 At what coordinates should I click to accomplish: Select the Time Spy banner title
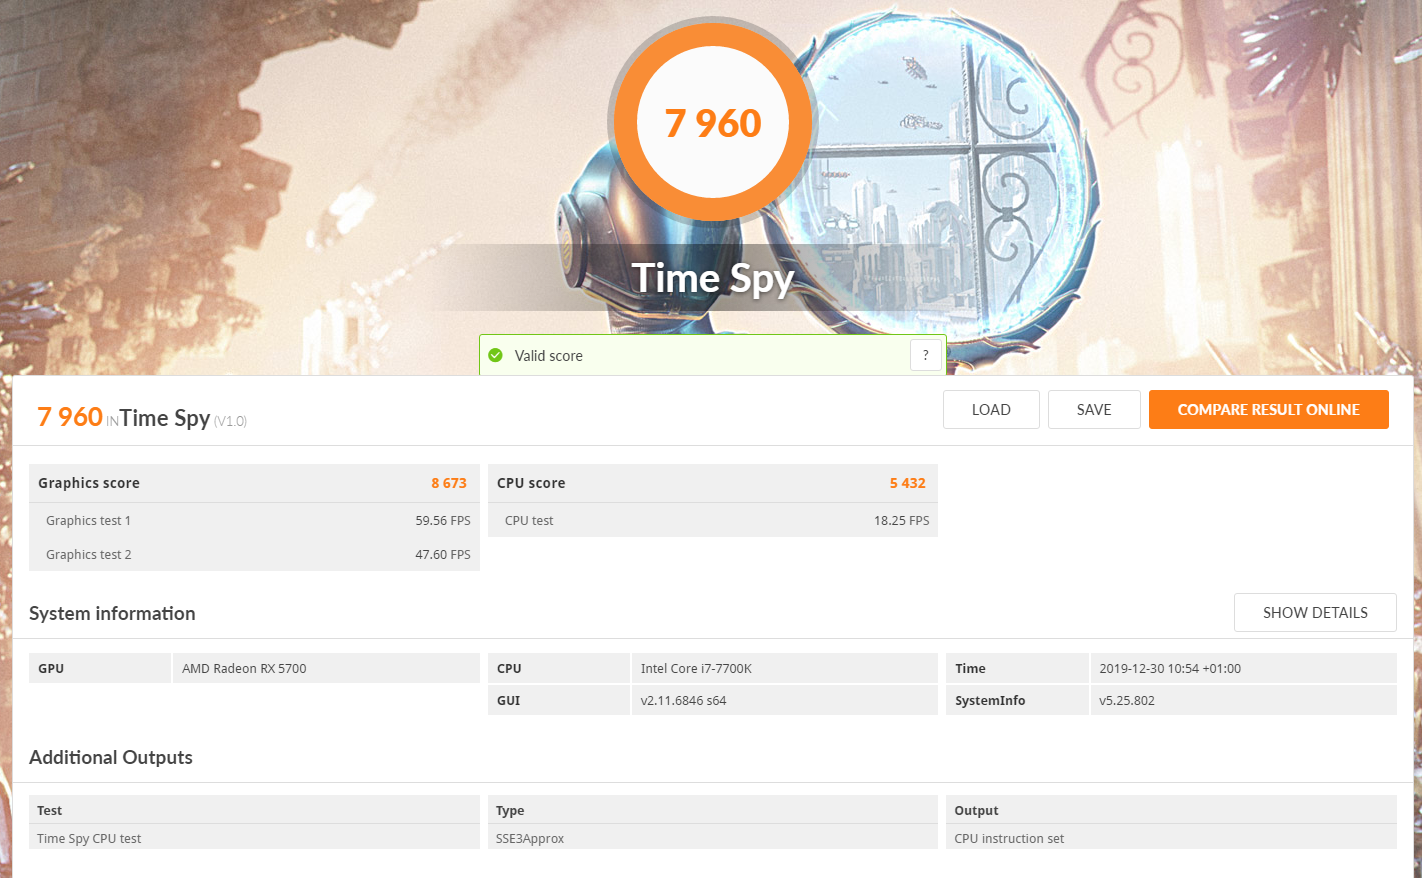point(713,278)
